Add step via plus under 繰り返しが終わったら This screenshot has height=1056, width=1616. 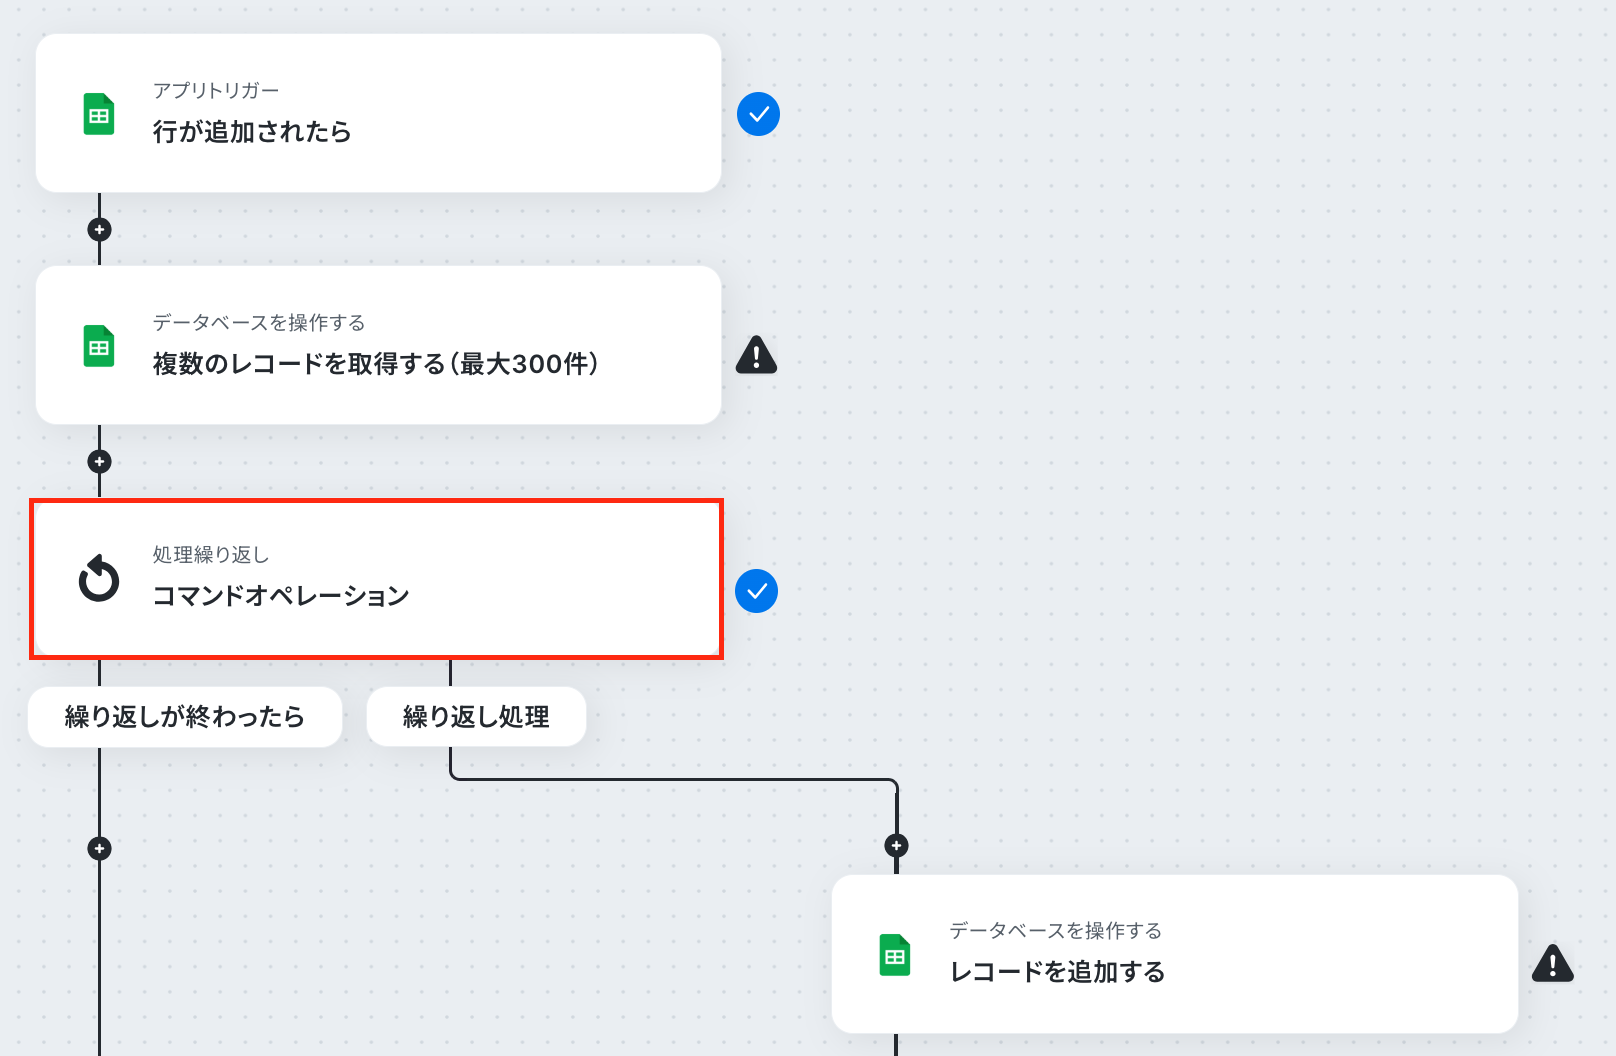tap(99, 849)
